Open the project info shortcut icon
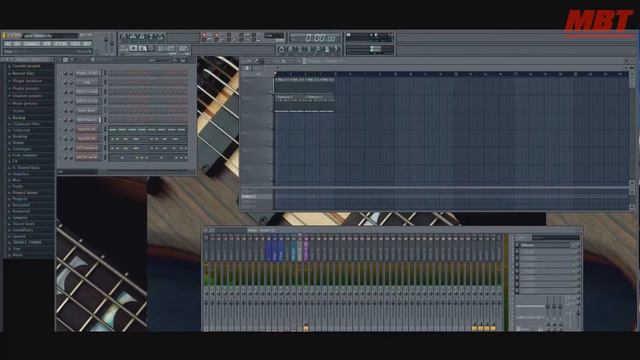Image resolution: width=640 pixels, height=360 pixels. [x=309, y=49]
